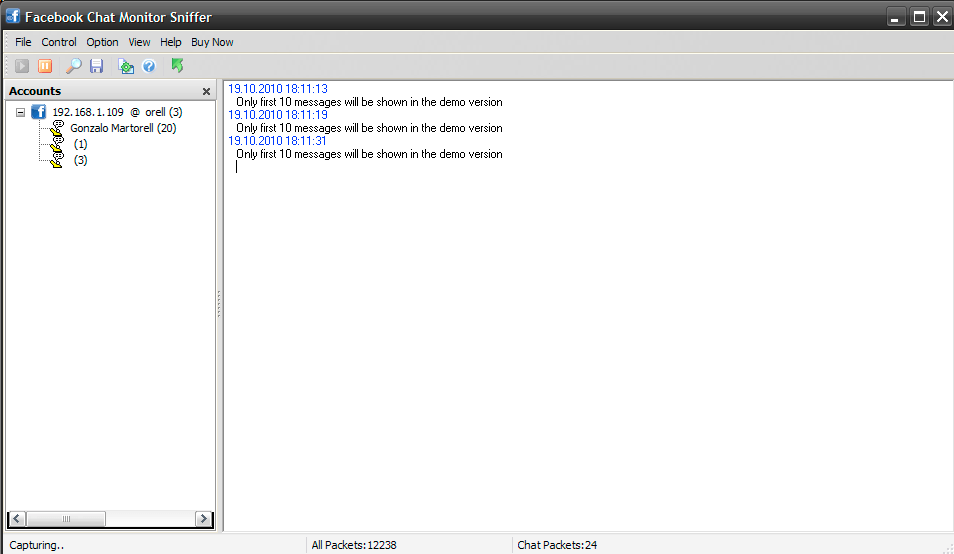Close the Accounts panel

[206, 91]
